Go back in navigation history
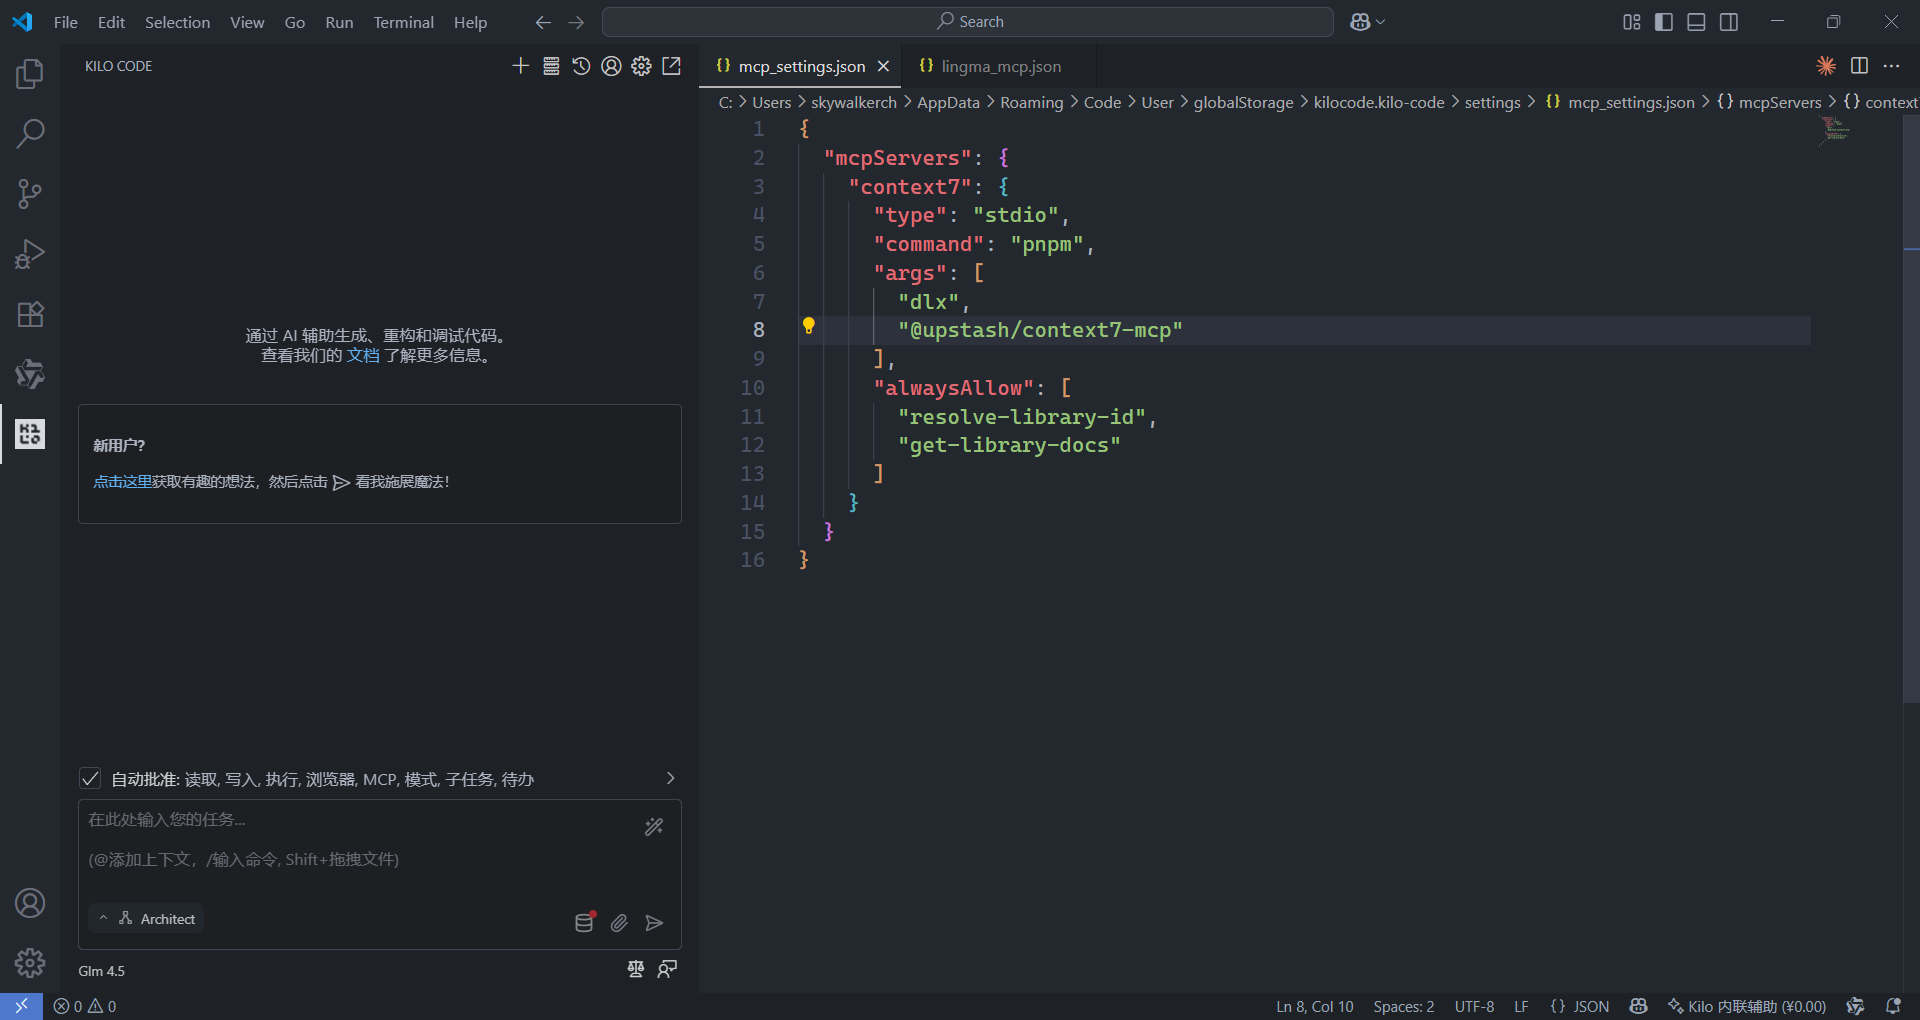Image resolution: width=1920 pixels, height=1020 pixels. pos(543,22)
